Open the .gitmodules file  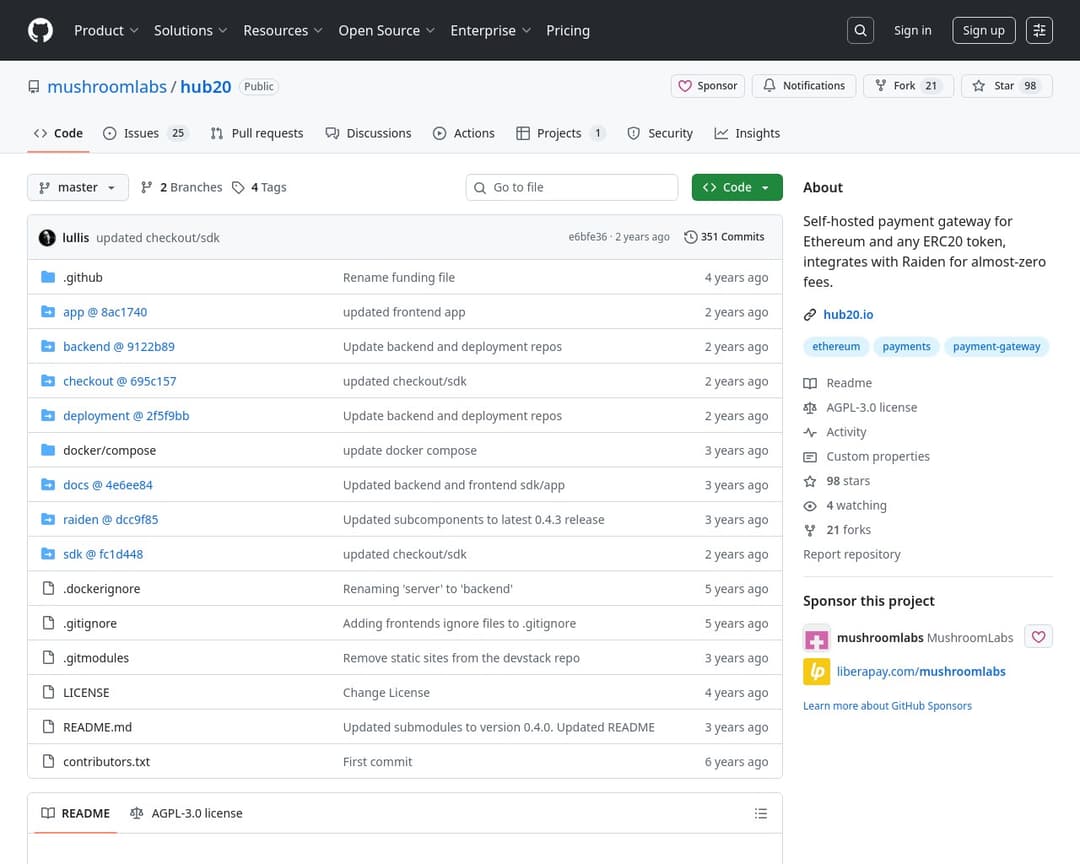pyautogui.click(x=96, y=658)
